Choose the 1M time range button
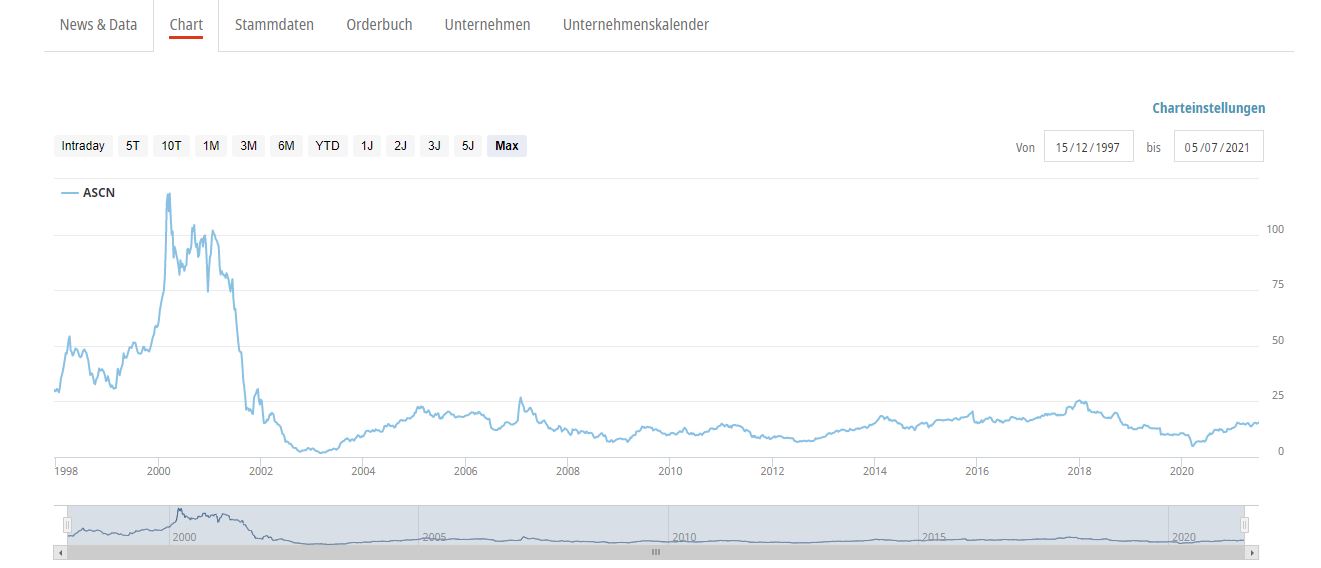Screen dimensions: 1321x568 [x=211, y=146]
